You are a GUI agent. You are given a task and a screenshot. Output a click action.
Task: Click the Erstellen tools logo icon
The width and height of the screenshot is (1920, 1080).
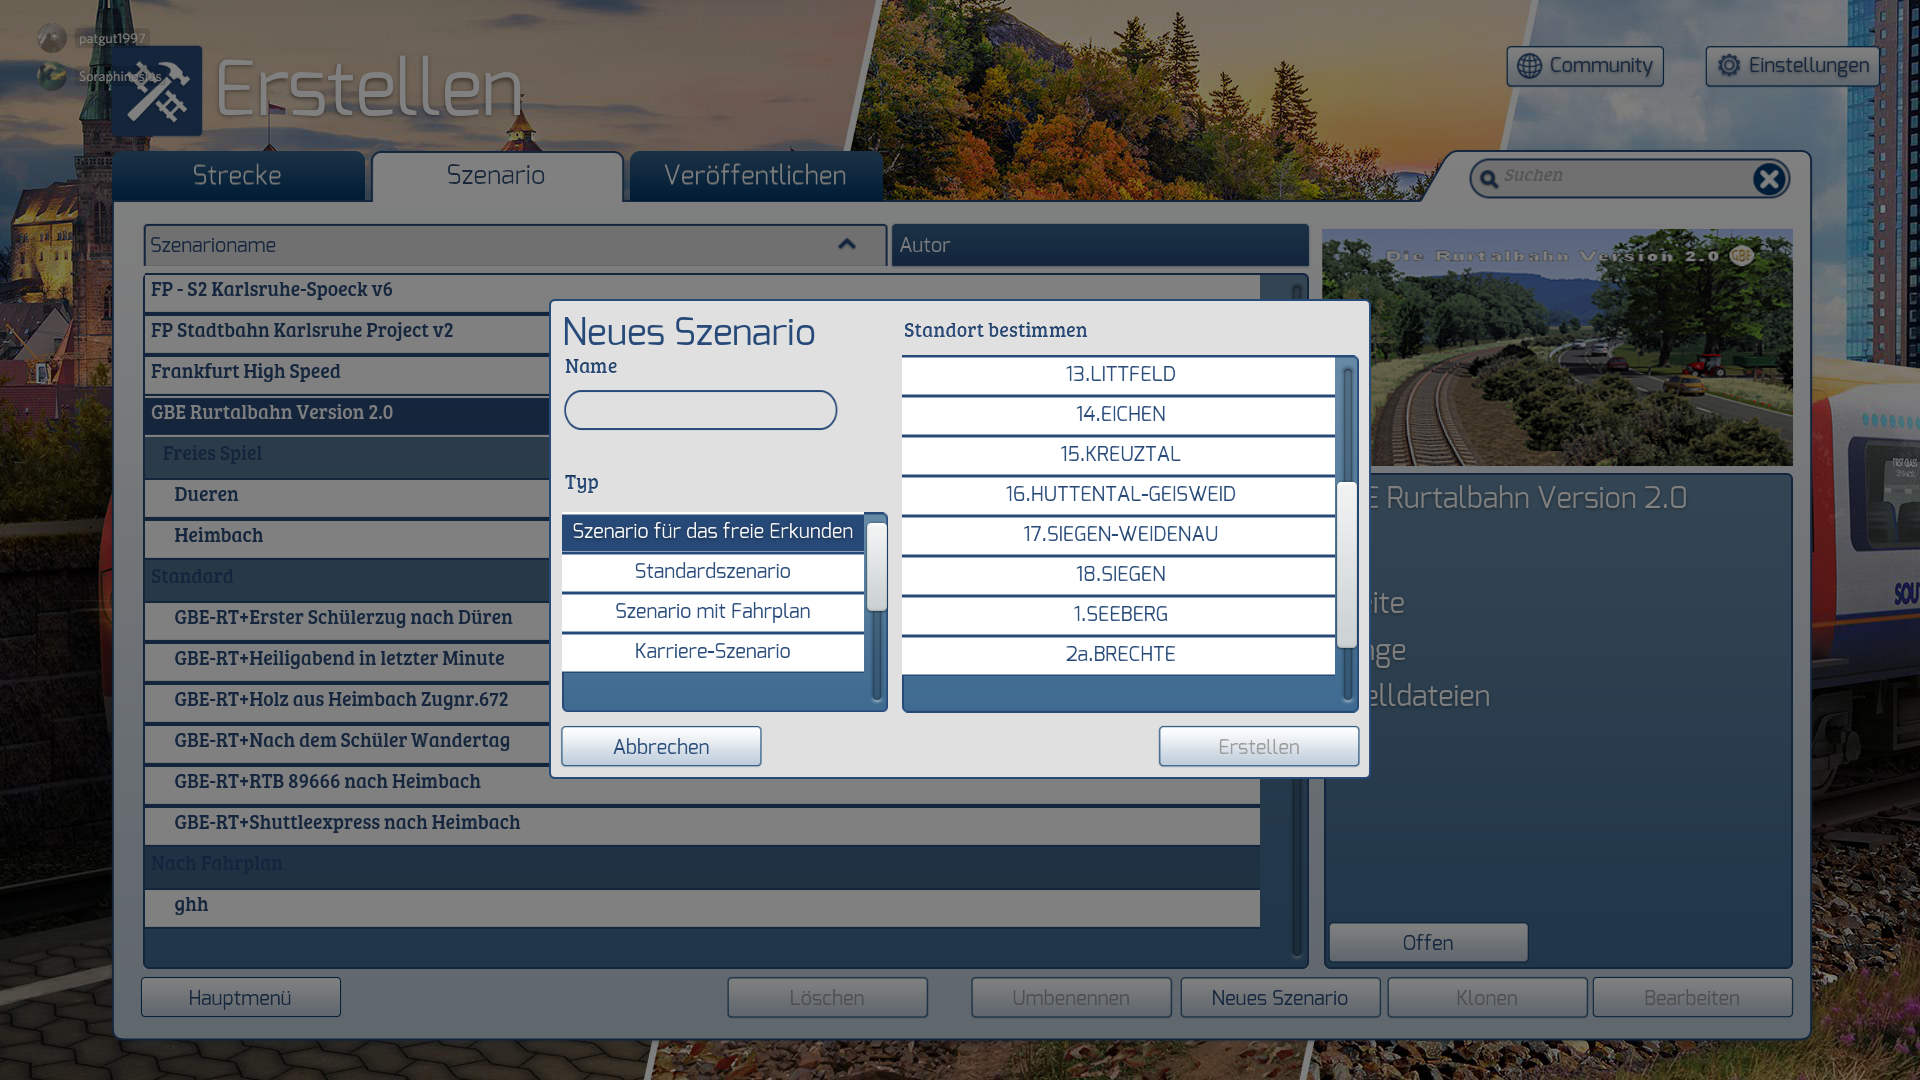pyautogui.click(x=157, y=91)
